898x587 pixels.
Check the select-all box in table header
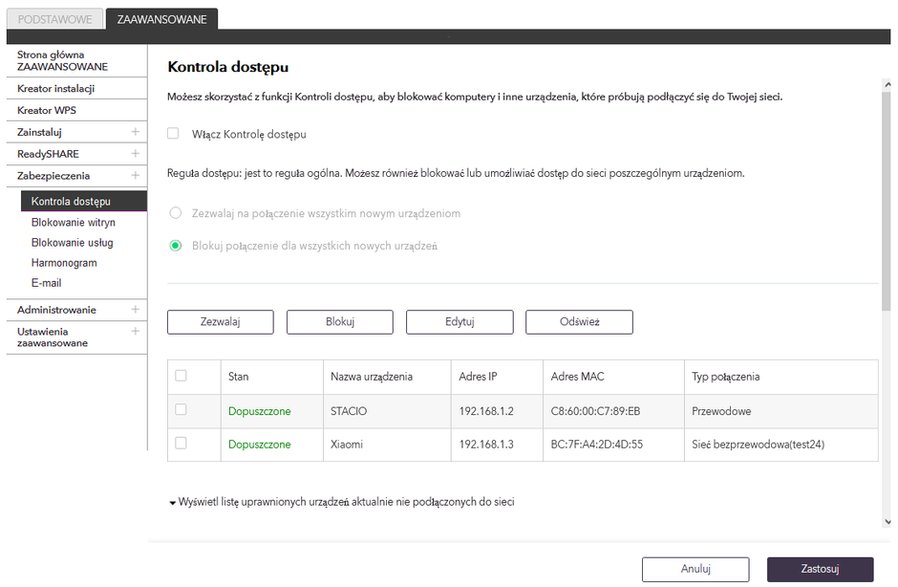(181, 376)
